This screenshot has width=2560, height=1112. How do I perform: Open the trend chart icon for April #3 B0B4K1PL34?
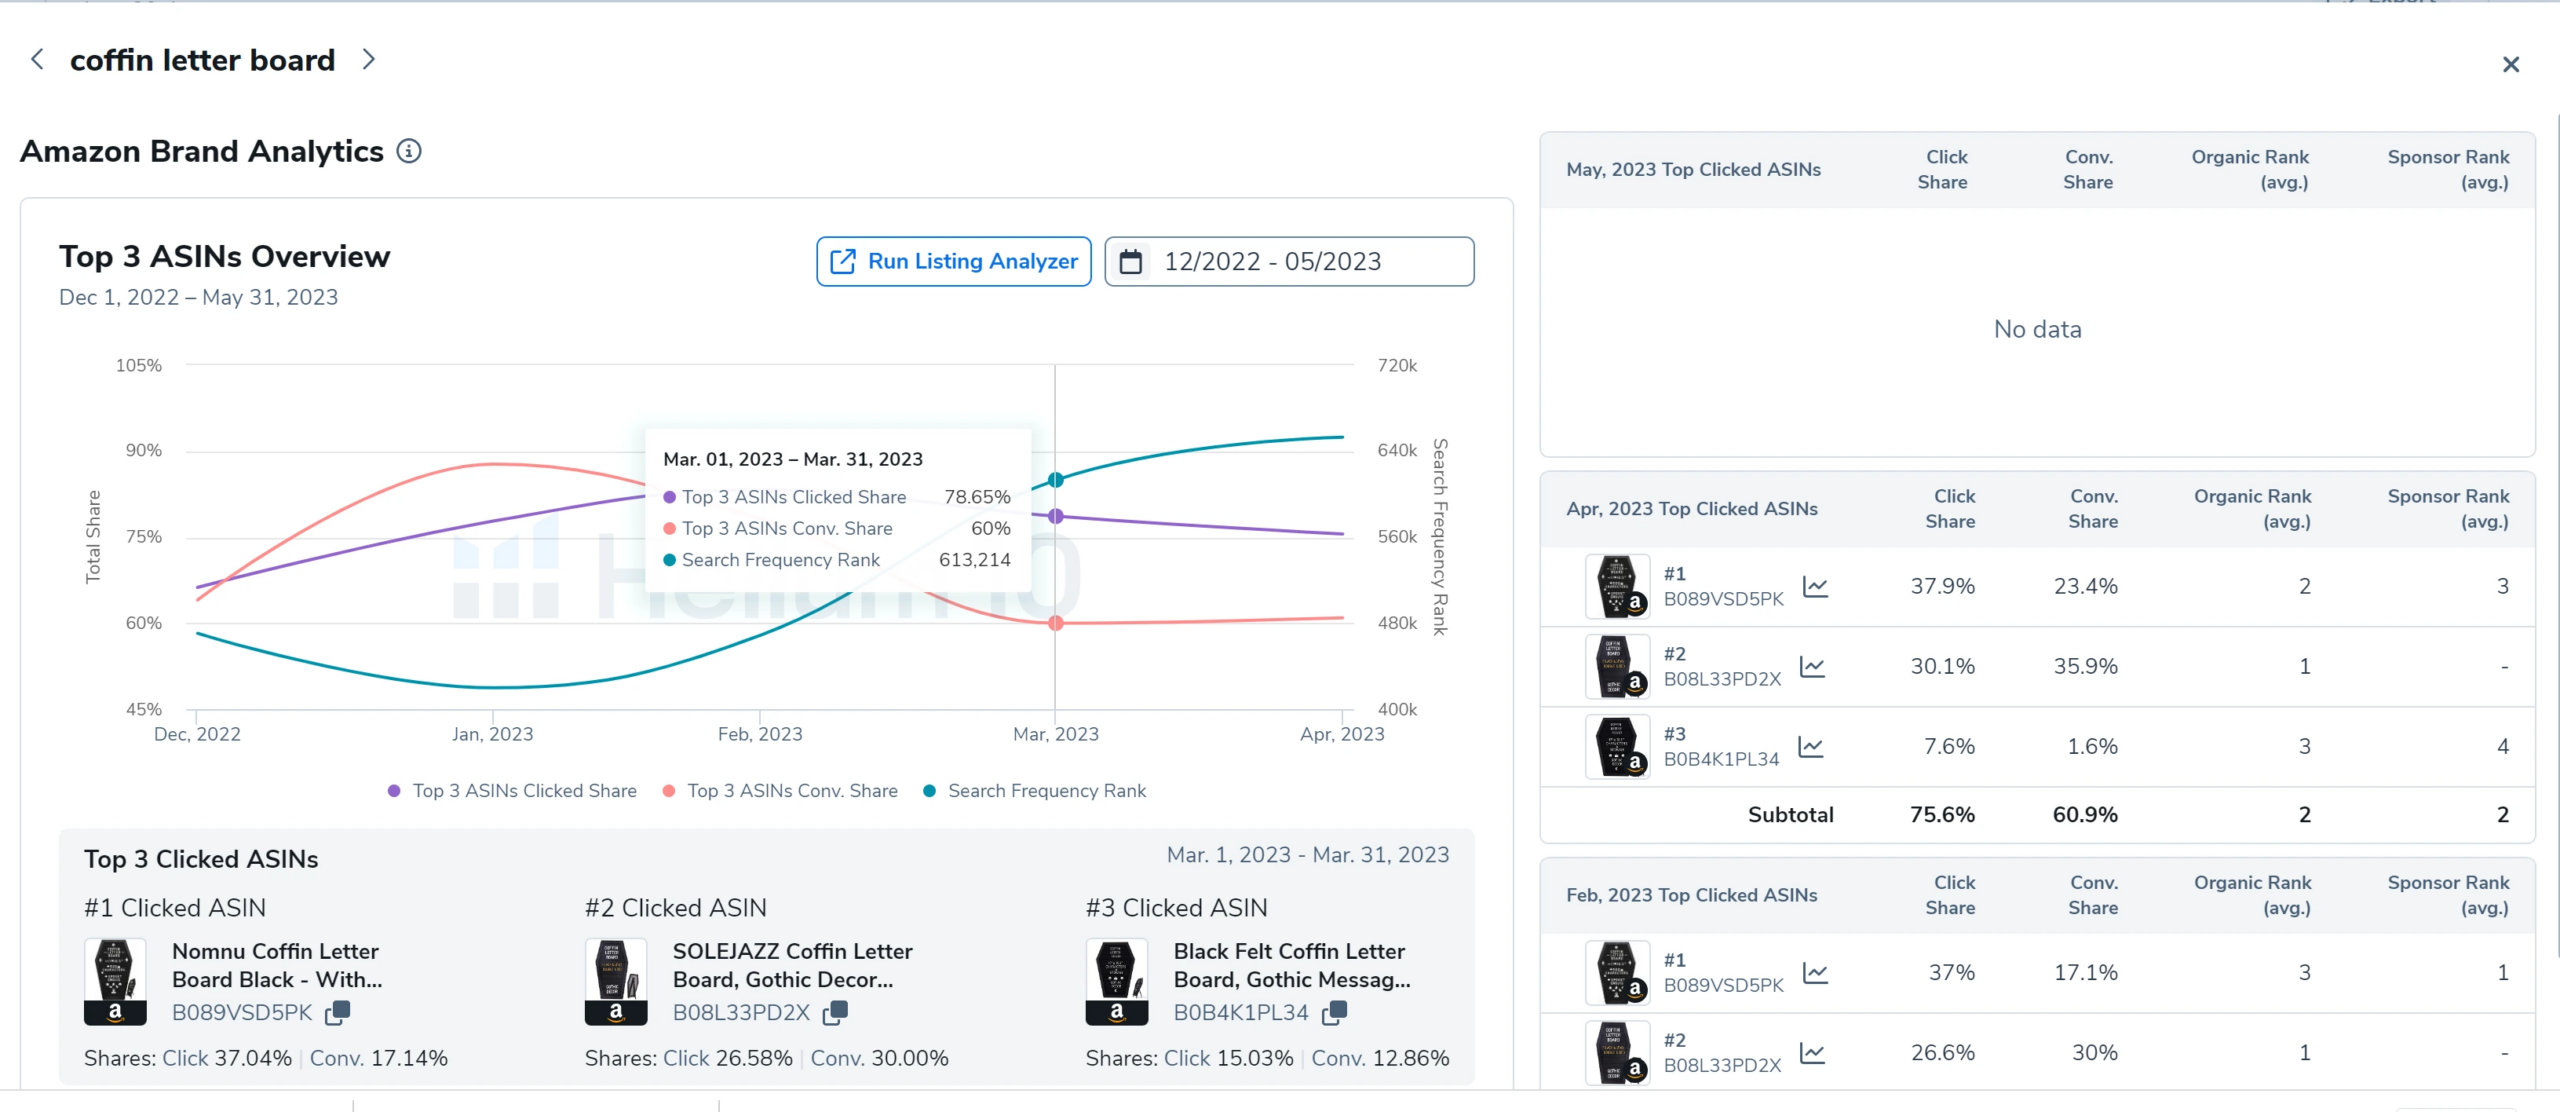pyautogui.click(x=1811, y=747)
